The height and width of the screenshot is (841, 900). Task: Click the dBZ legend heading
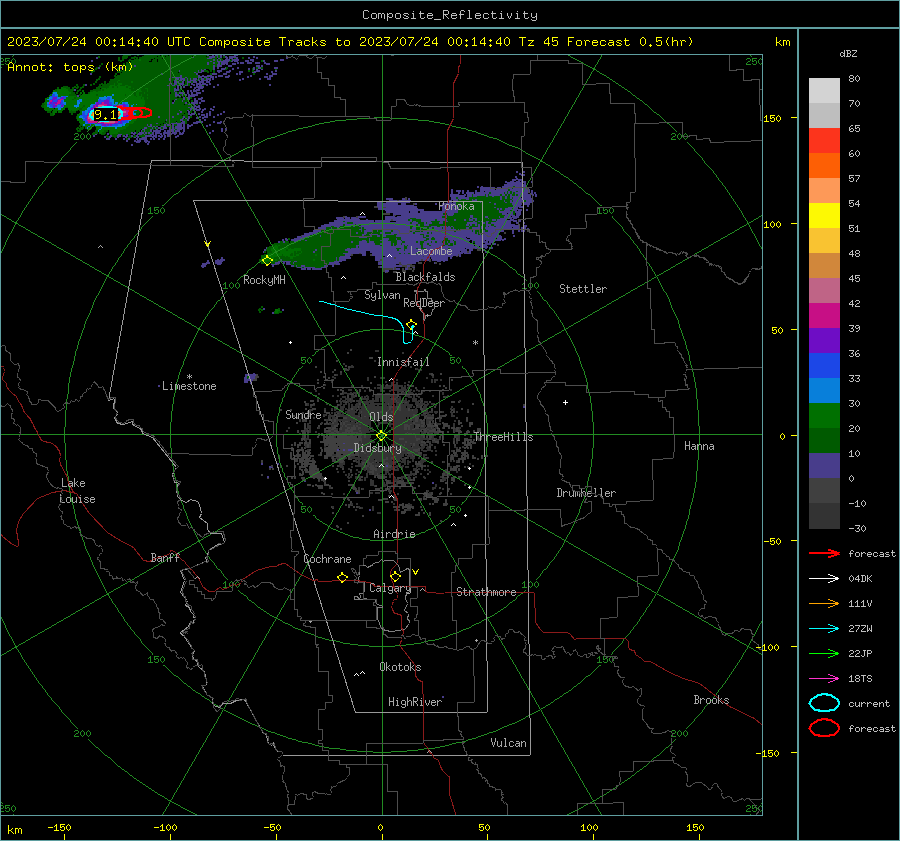[848, 53]
